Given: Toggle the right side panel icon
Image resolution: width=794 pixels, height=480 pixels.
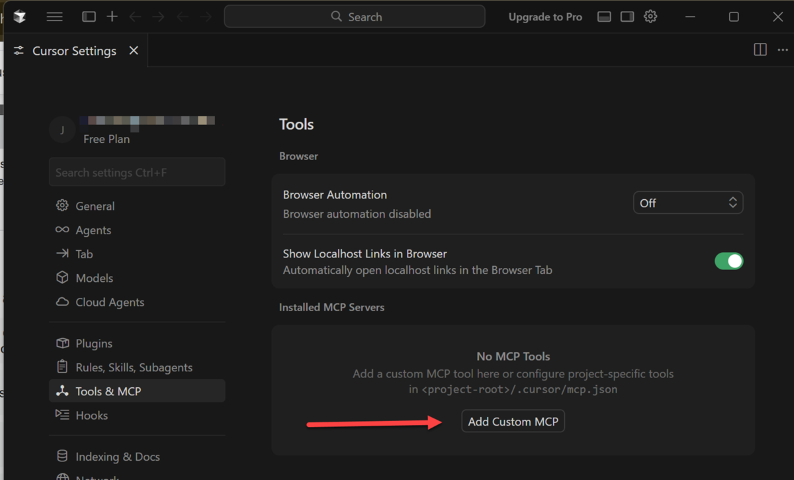Looking at the screenshot, I should tap(627, 17).
